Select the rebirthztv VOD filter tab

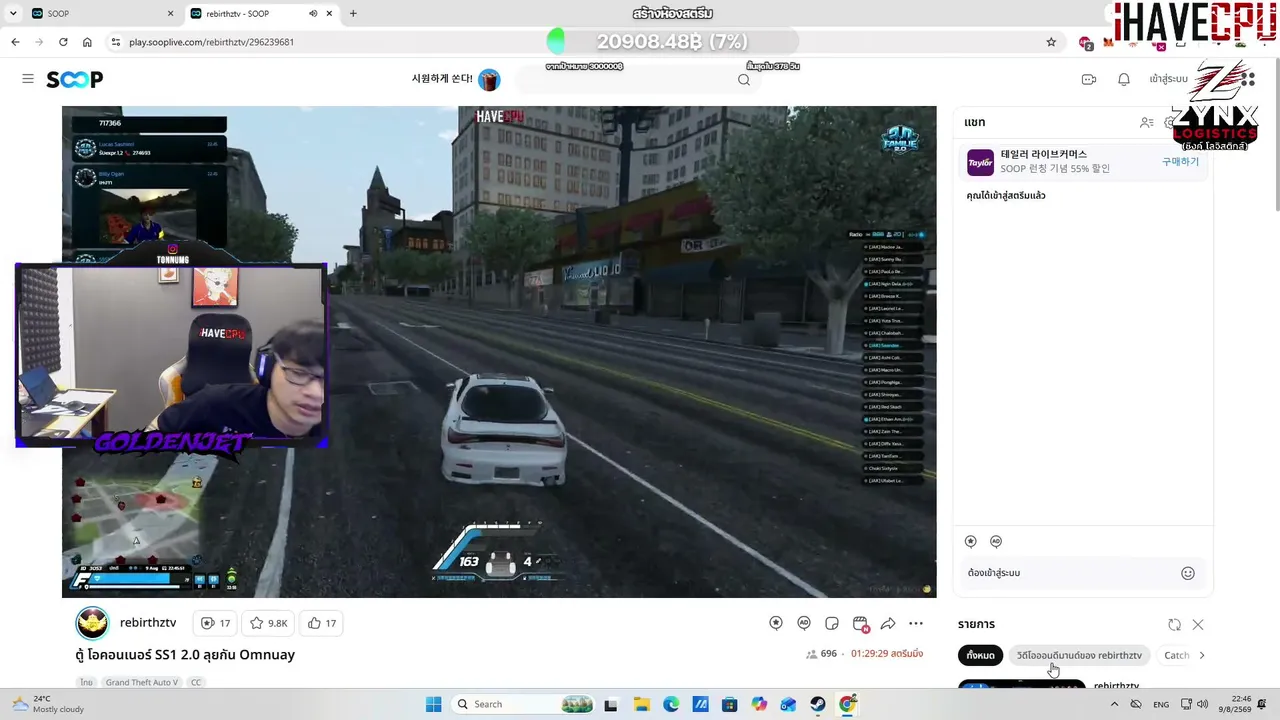(1079, 655)
